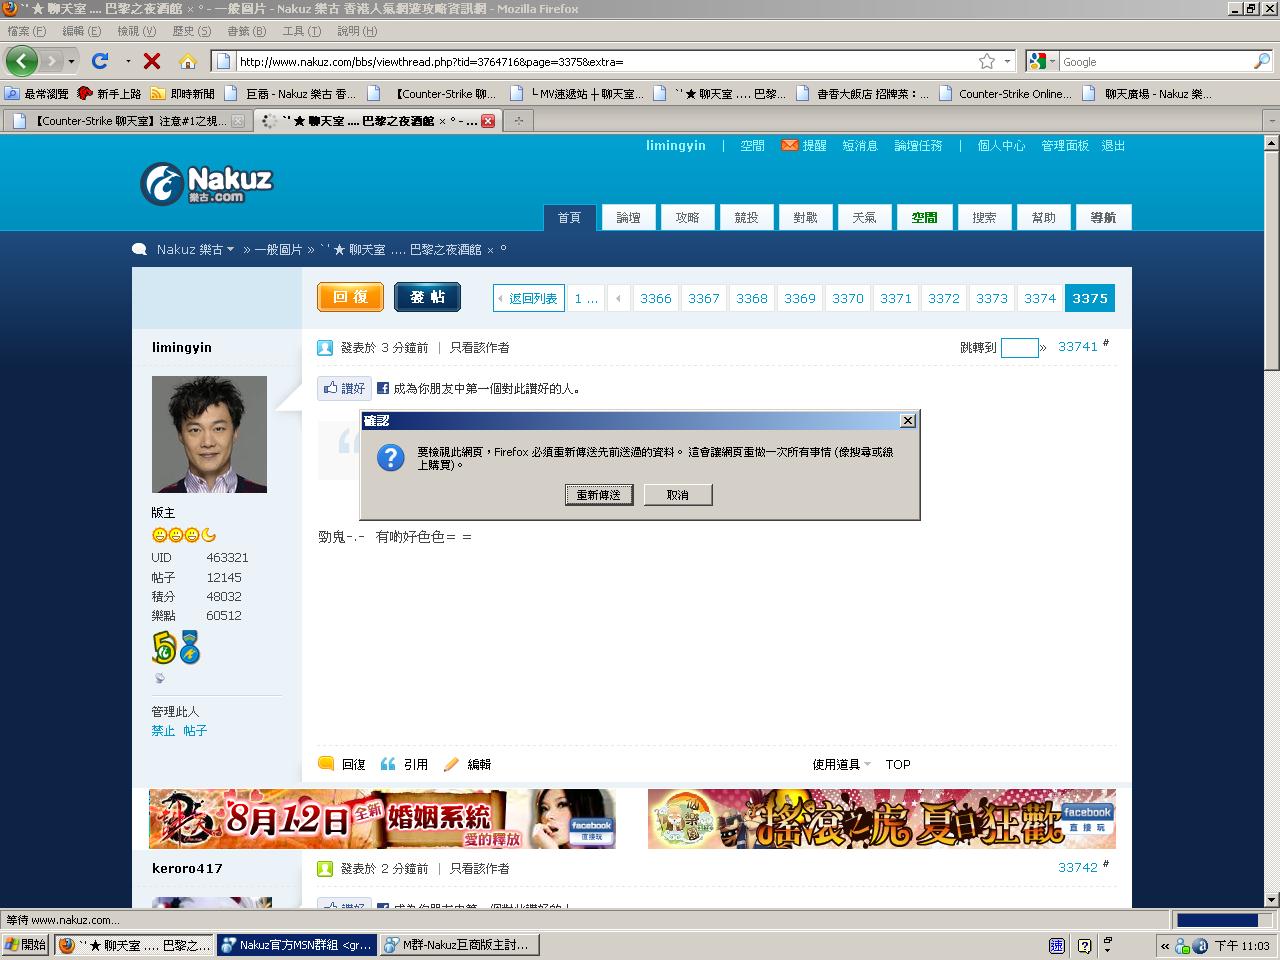Open the Counter-Strike Online bookmark
This screenshot has height=960, width=1280.
1005,93
